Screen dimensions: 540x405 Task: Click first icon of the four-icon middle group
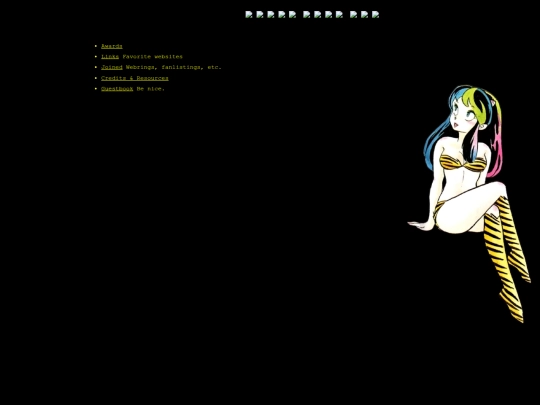click(307, 14)
